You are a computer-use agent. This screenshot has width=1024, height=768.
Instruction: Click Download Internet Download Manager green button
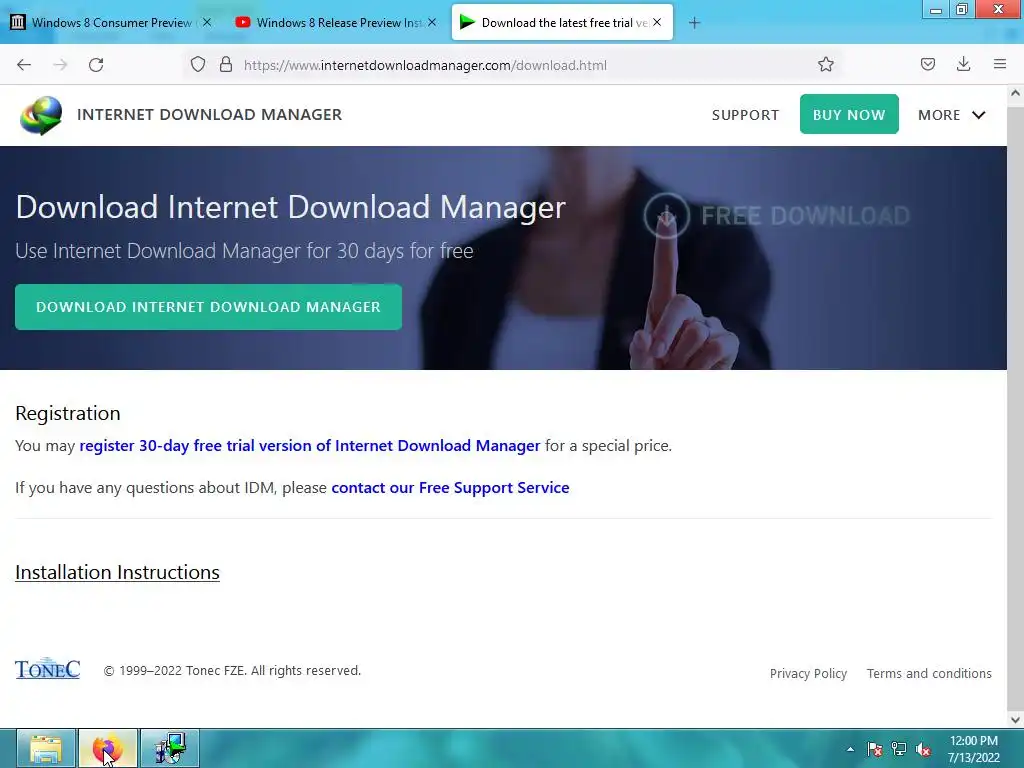pyautogui.click(x=208, y=307)
